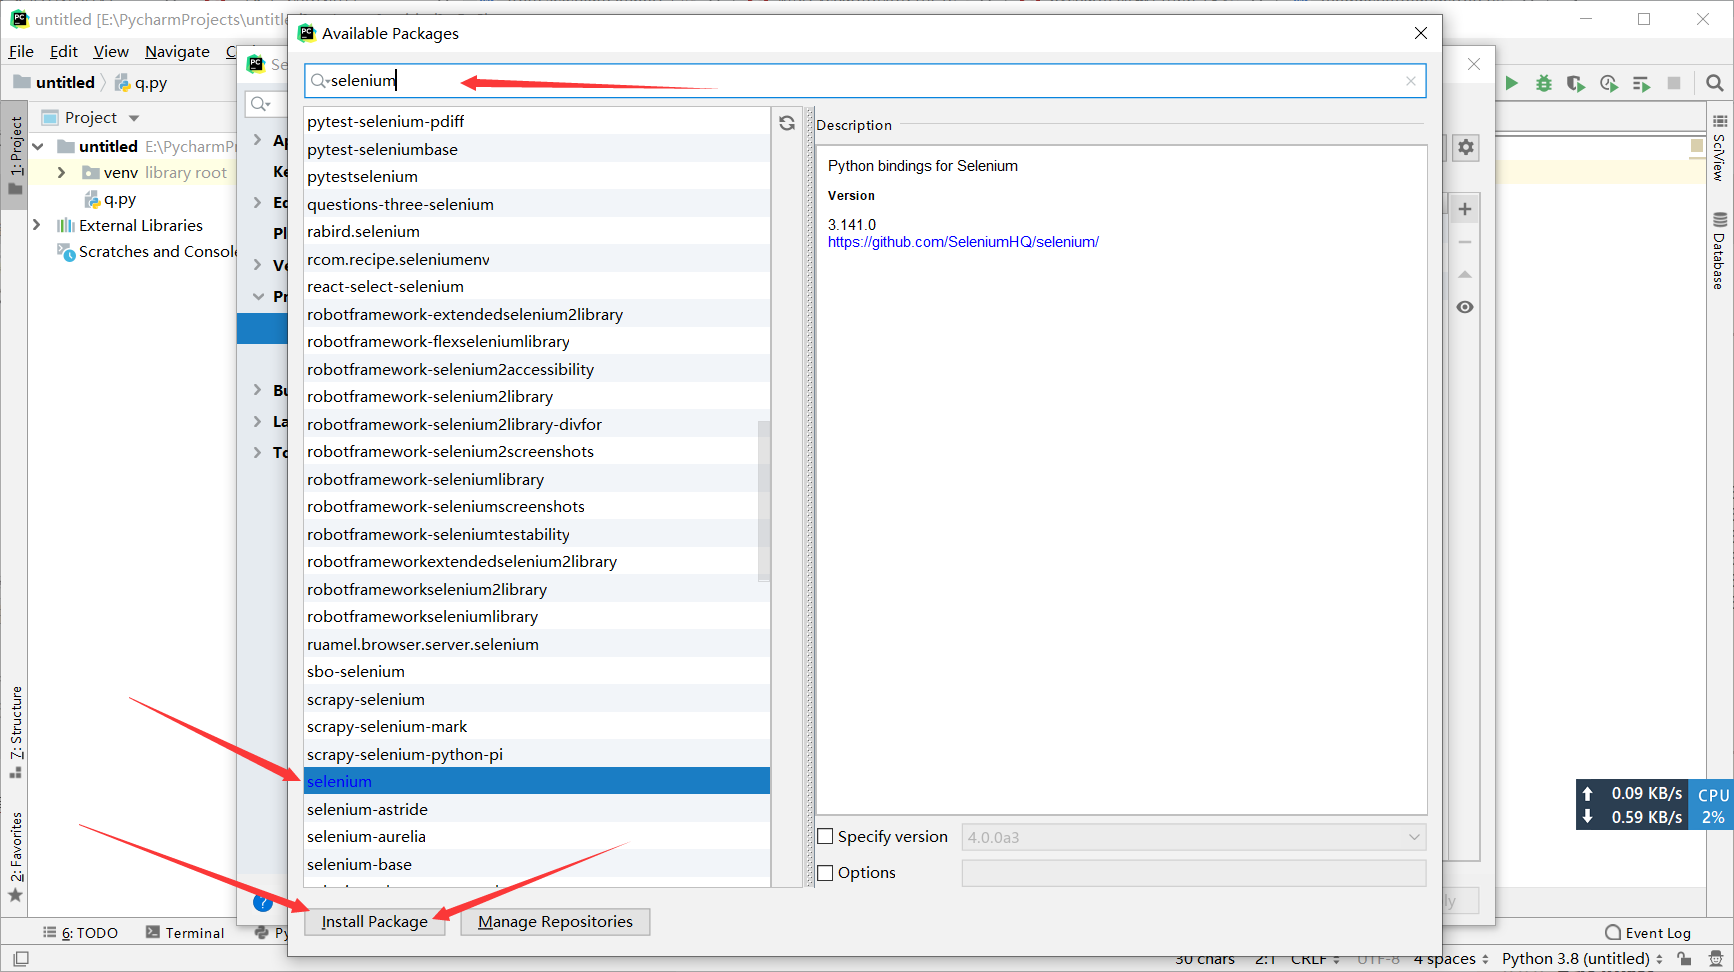This screenshot has width=1734, height=972.
Task: Select sbo-selenium package
Action: (537, 671)
